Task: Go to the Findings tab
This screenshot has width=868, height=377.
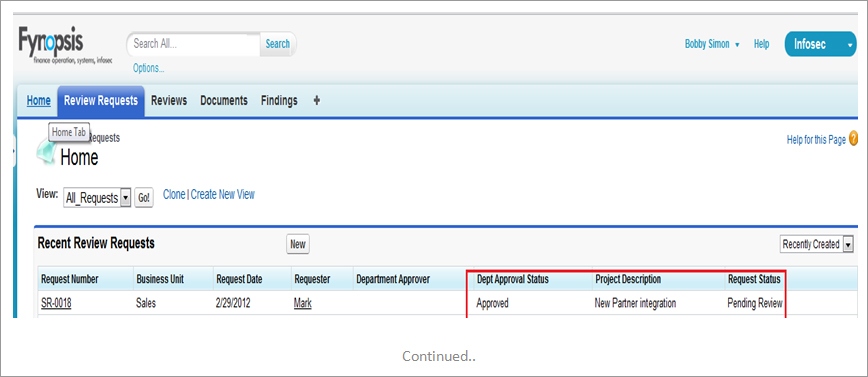Action: [279, 101]
